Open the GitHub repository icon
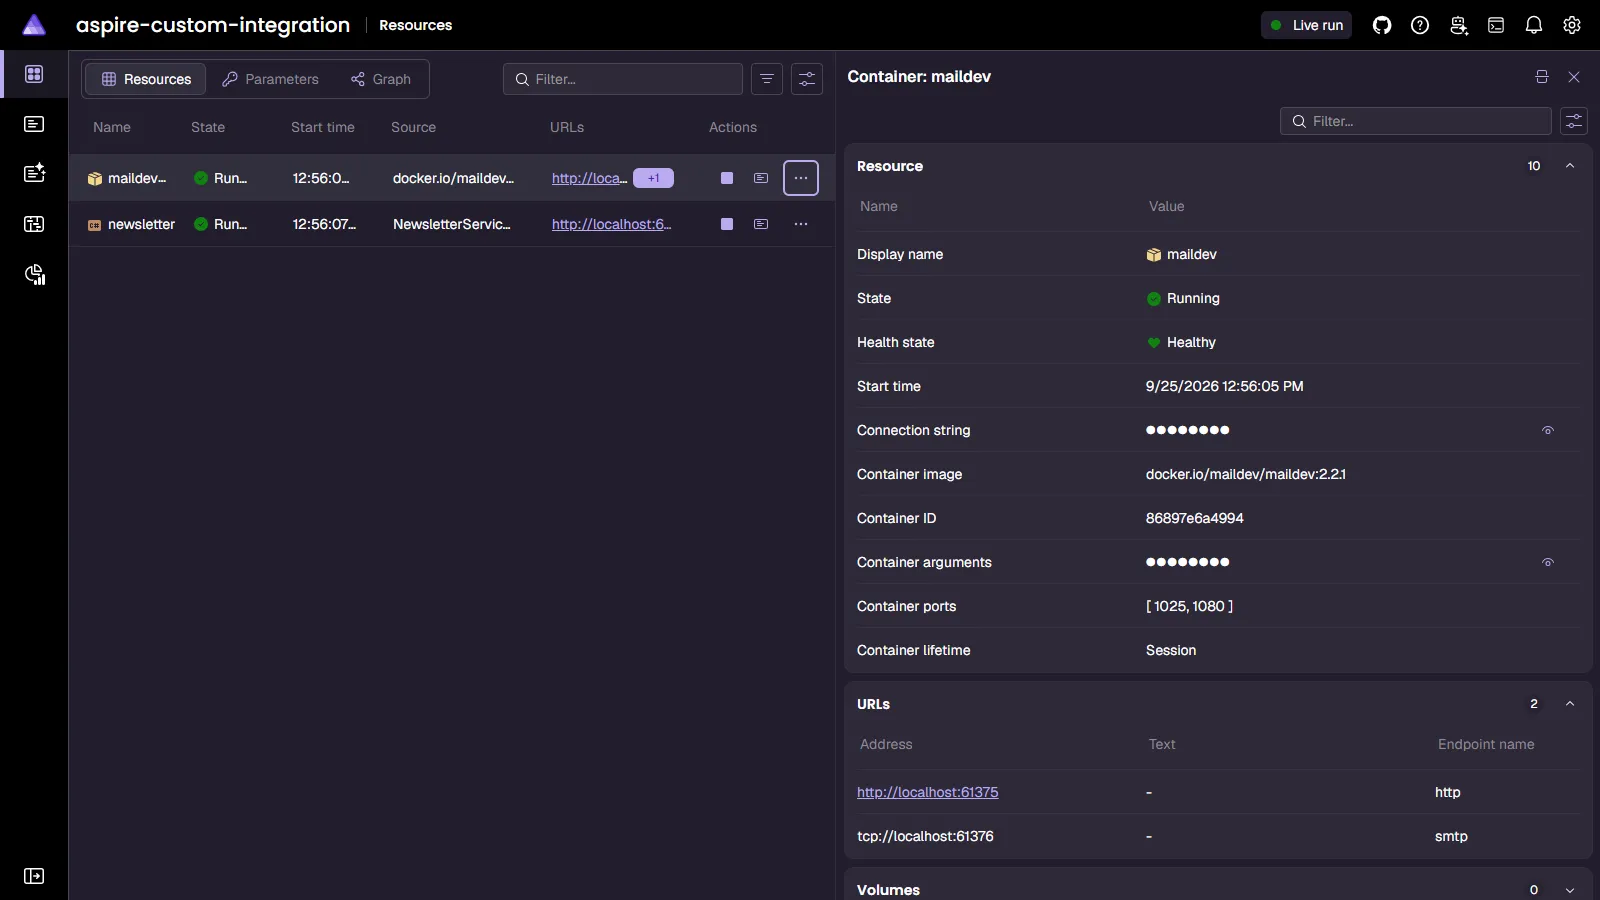 (x=1382, y=25)
